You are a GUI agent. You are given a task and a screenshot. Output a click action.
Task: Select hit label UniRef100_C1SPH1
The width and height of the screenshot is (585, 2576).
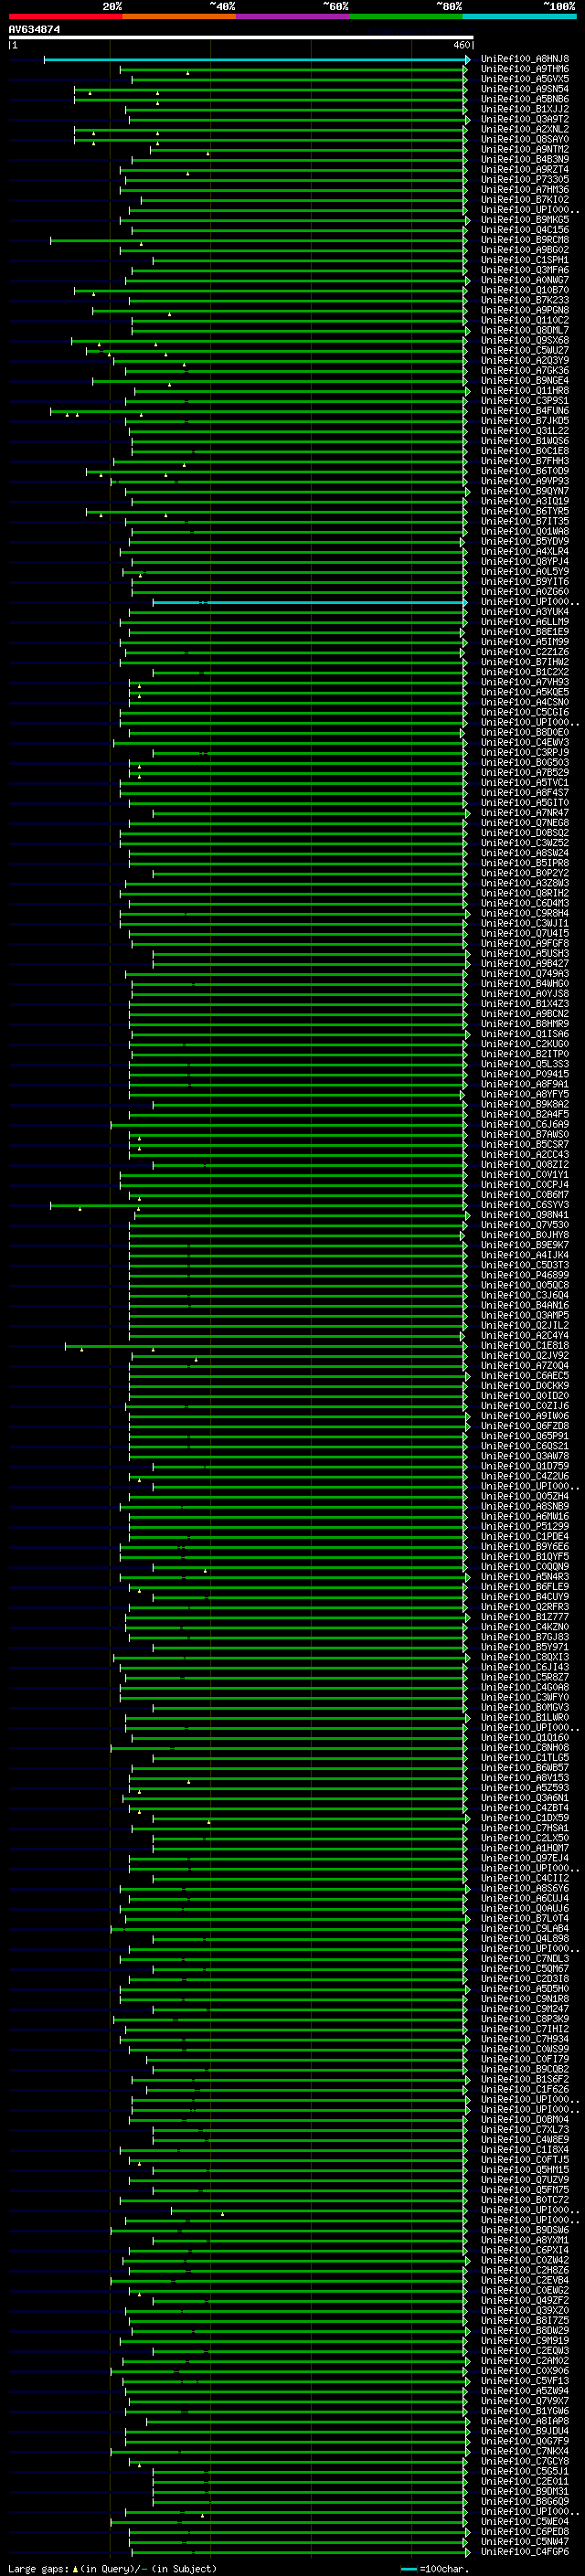pyautogui.click(x=525, y=260)
